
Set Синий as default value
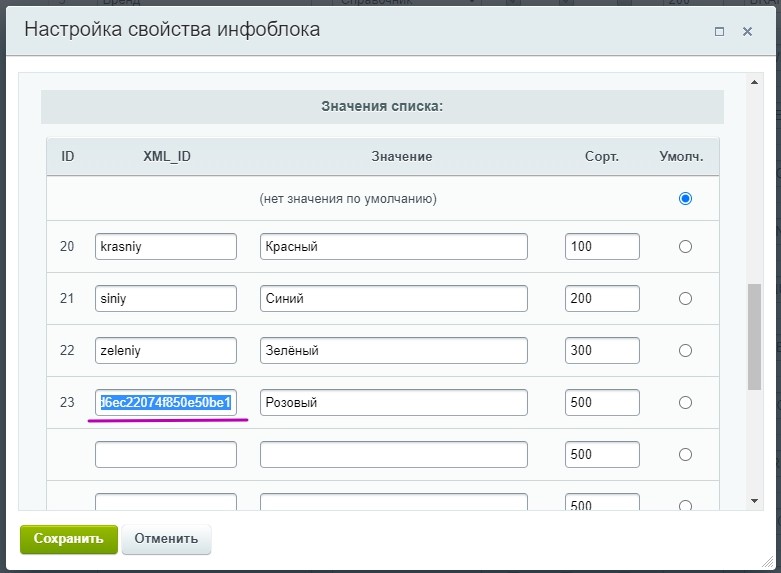tap(685, 298)
